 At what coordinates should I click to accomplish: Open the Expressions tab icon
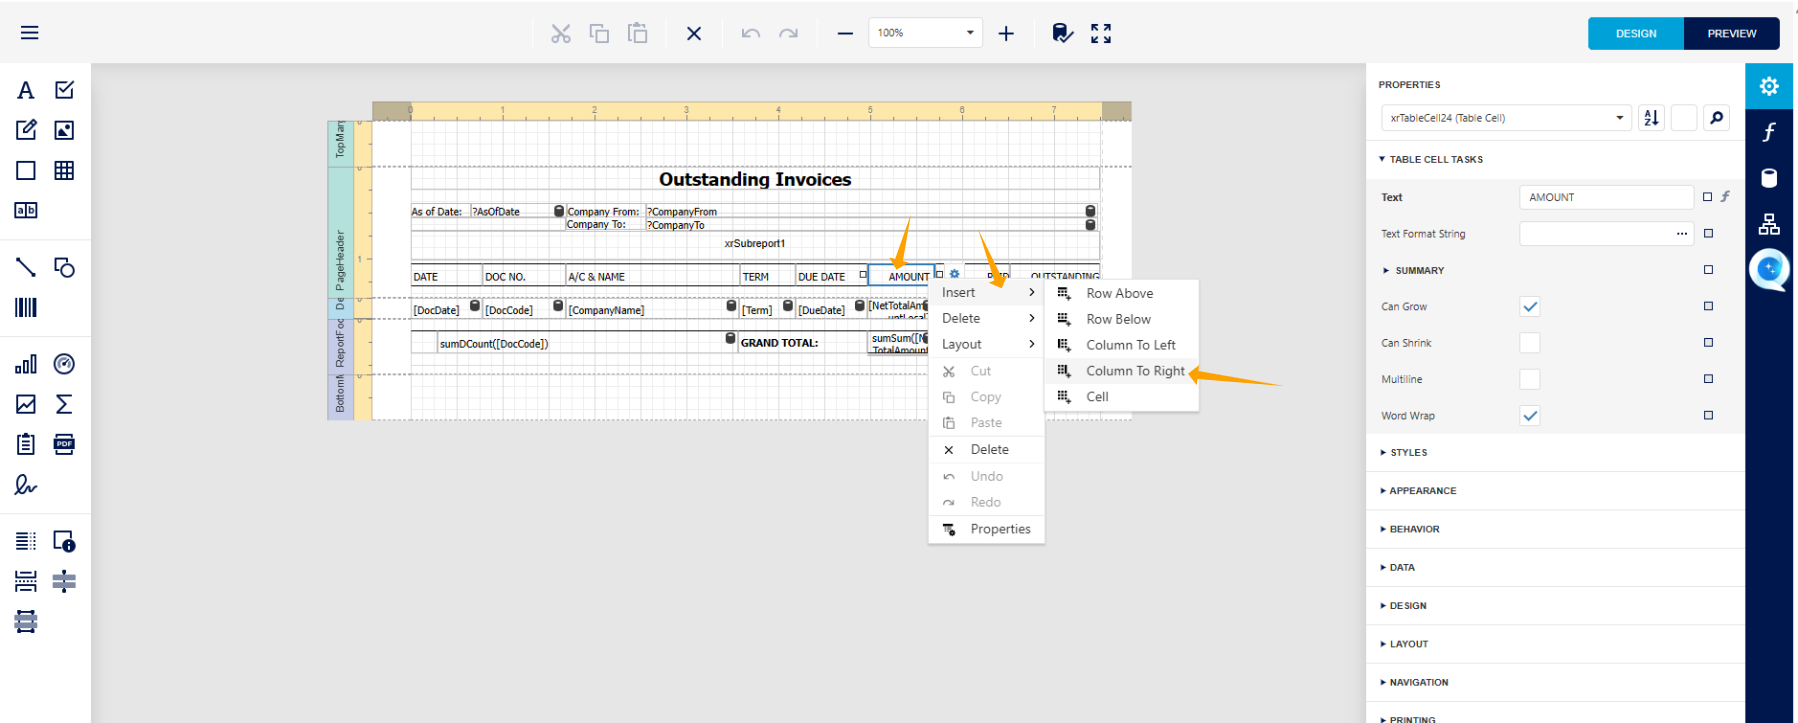(x=1769, y=132)
